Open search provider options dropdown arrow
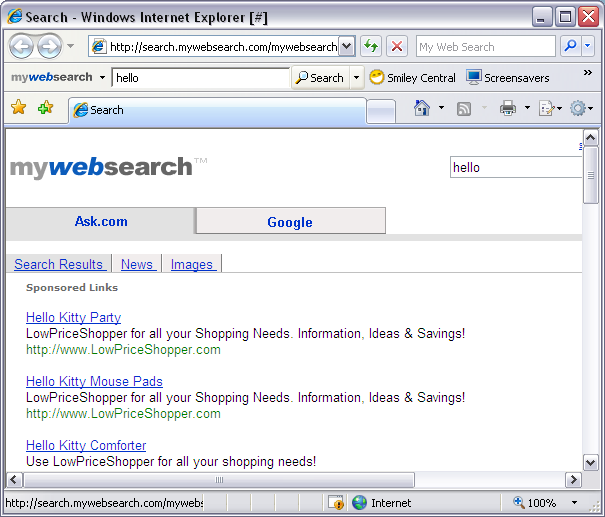The height and width of the screenshot is (517, 605). pyautogui.click(x=587, y=46)
